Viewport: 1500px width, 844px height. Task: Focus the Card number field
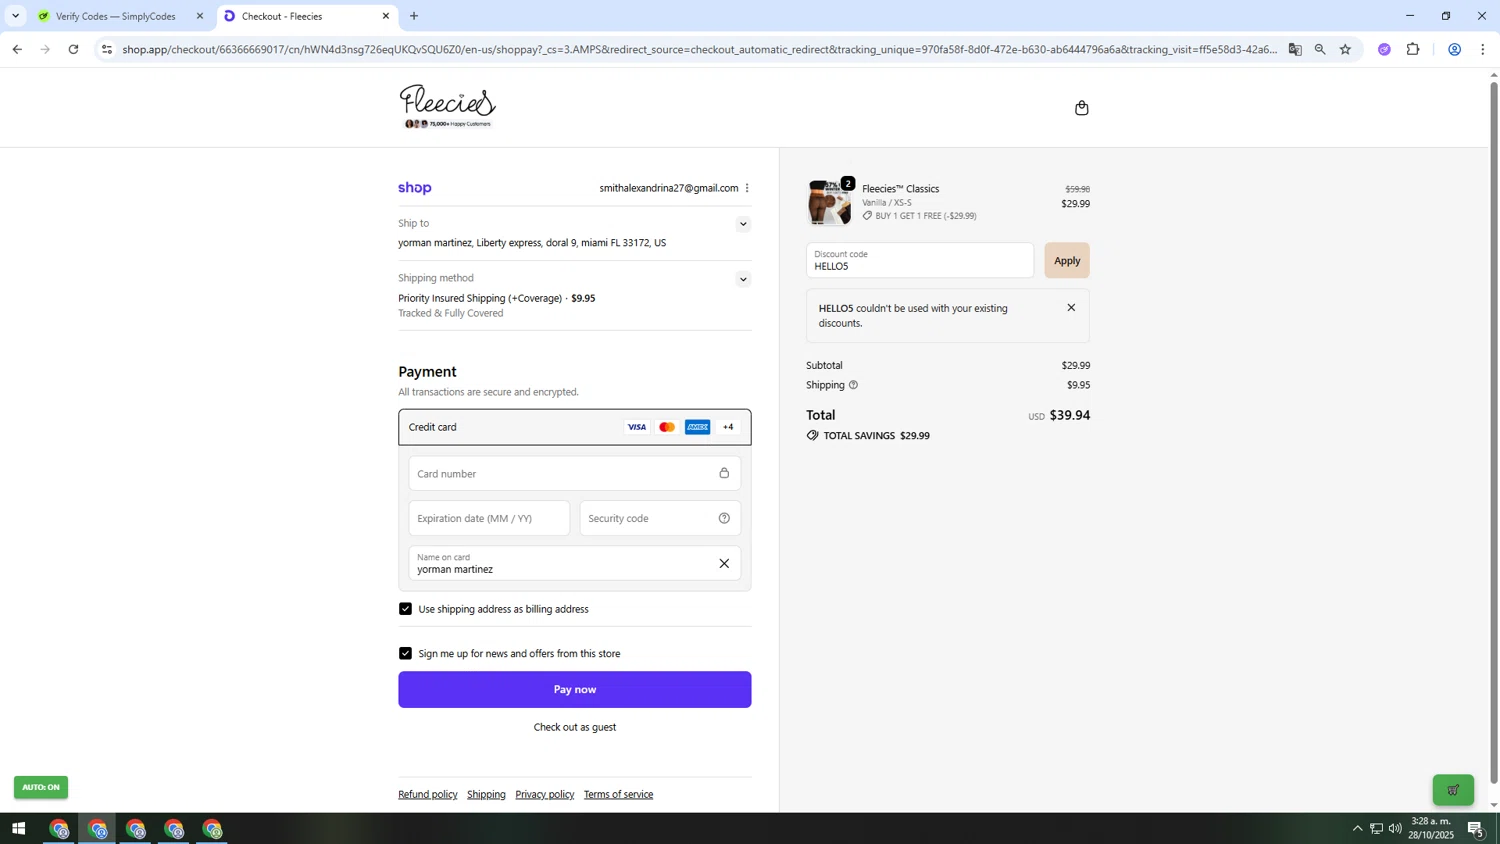click(575, 473)
